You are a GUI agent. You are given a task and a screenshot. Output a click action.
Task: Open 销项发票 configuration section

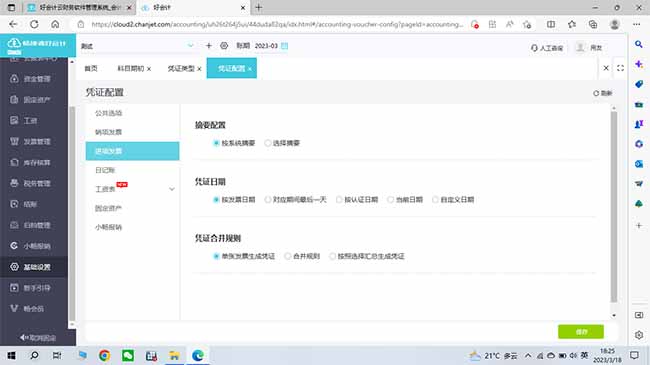coord(109,132)
